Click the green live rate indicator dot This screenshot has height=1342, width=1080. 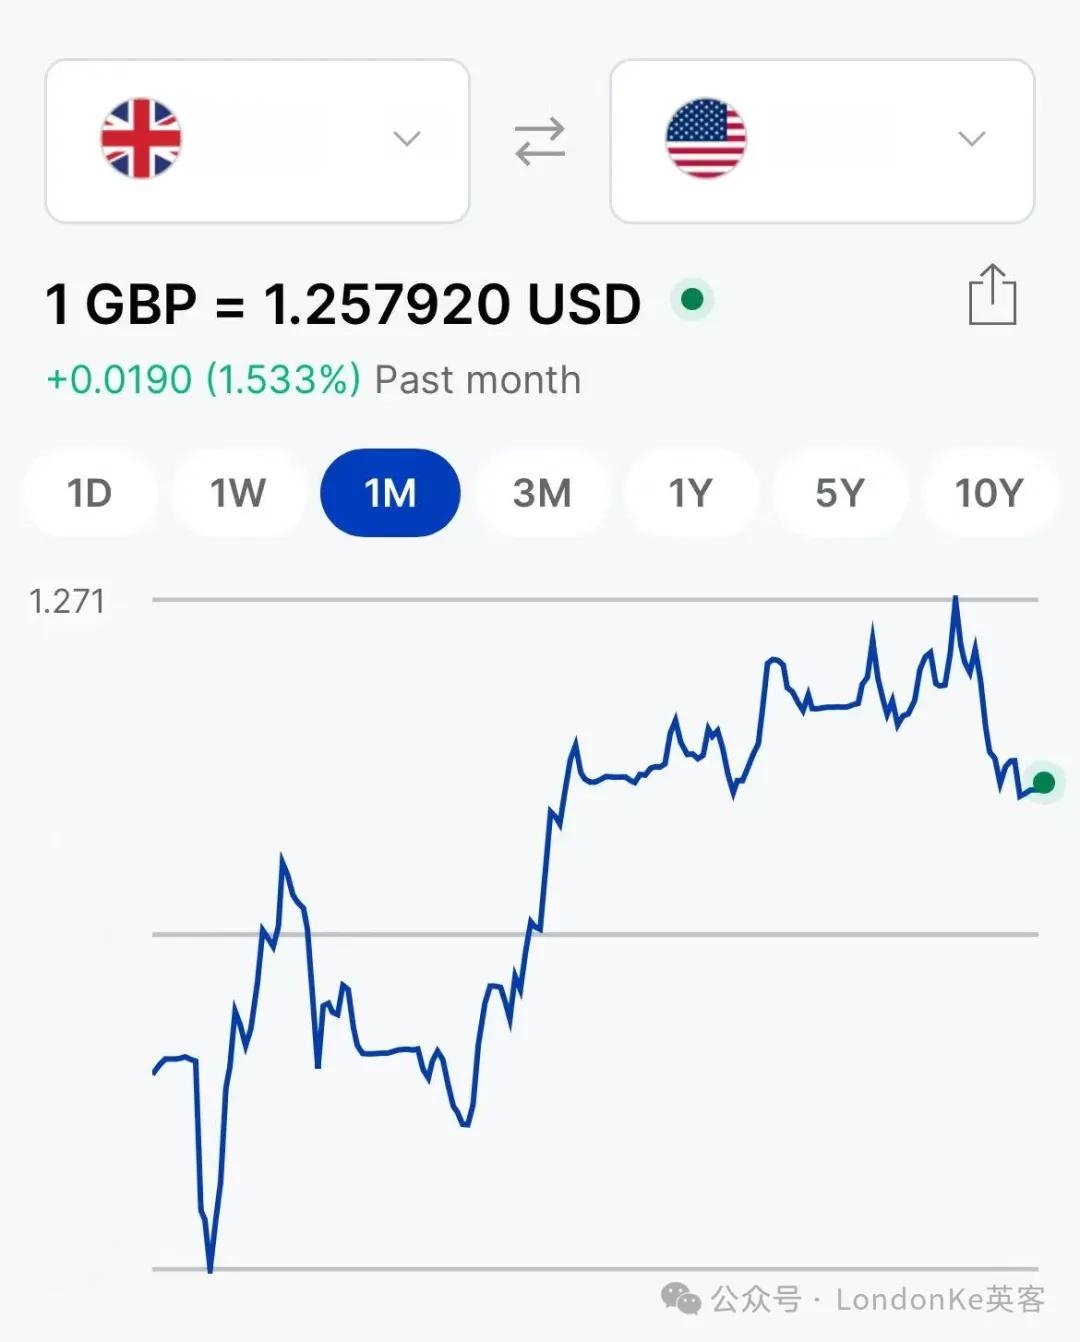pos(692,299)
